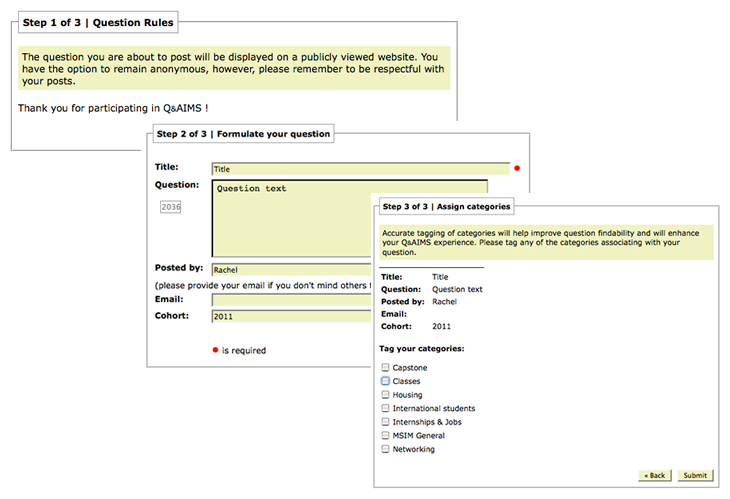Click the 'Step 2 of 3 | Formulate your question' heading
The width and height of the screenshot is (730, 499).
[243, 134]
